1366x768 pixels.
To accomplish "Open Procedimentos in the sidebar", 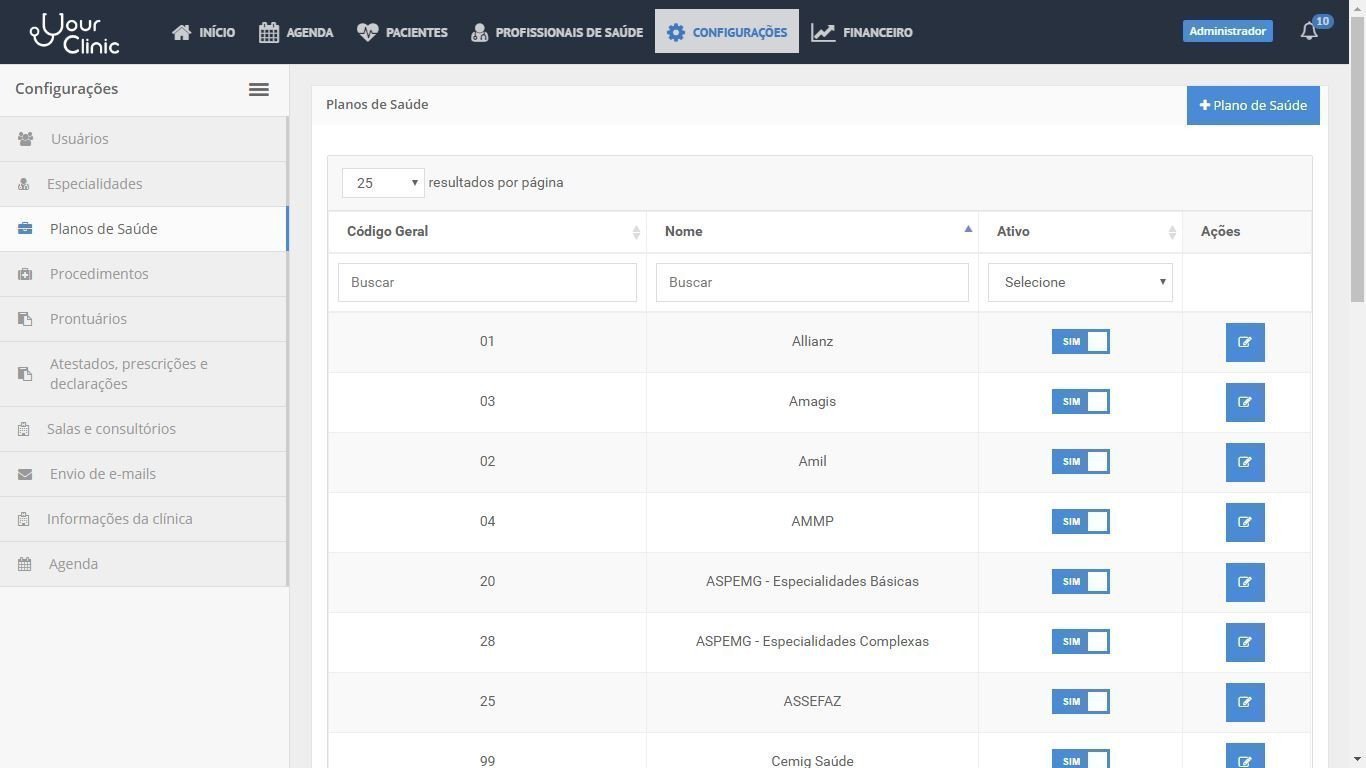I will (x=99, y=274).
